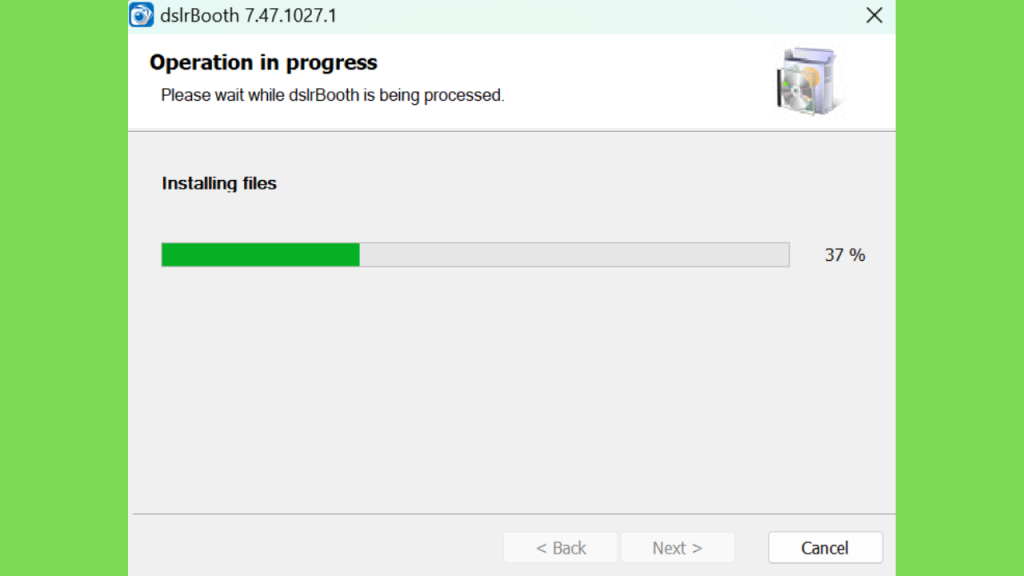1024x576 pixels.
Task: Click the unfilled gray portion of progress bar
Action: [574, 255]
